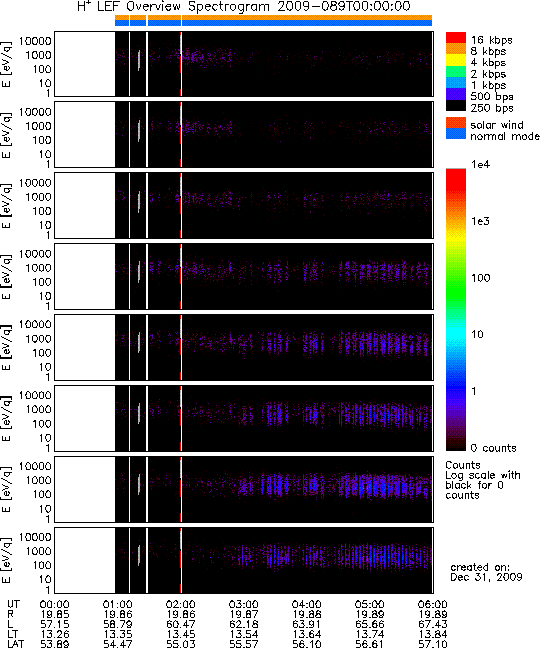Click the '1 kbps' legend label
The height and width of the screenshot is (648, 540).
coord(488,85)
